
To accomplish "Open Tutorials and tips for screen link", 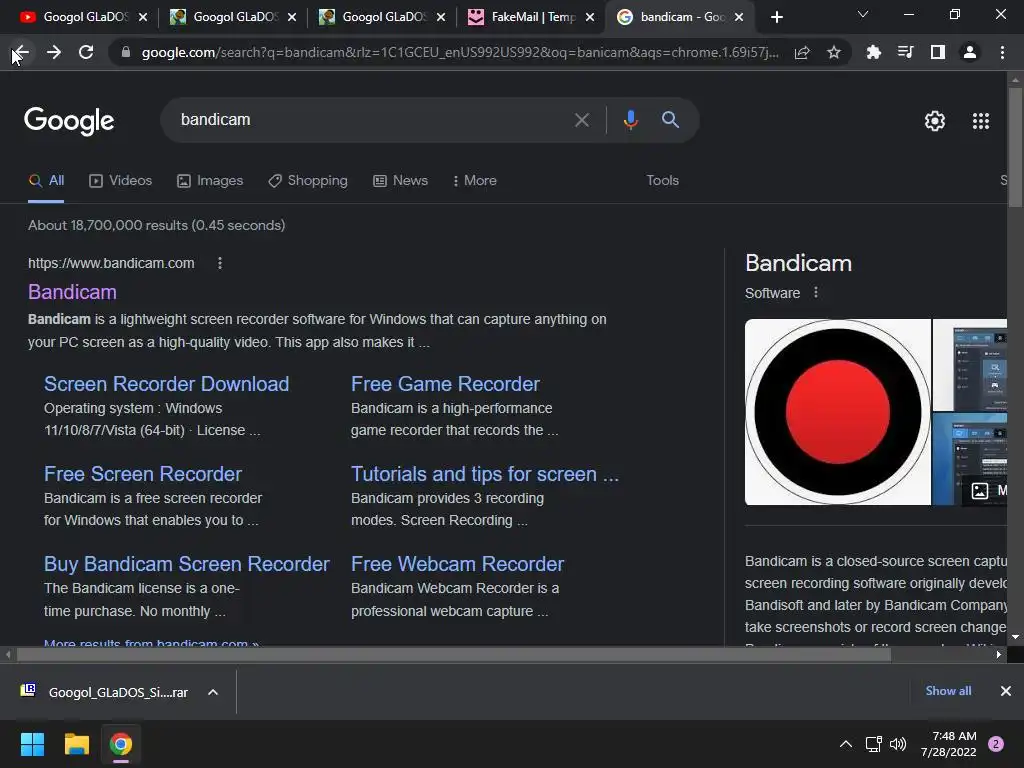I will (x=485, y=474).
